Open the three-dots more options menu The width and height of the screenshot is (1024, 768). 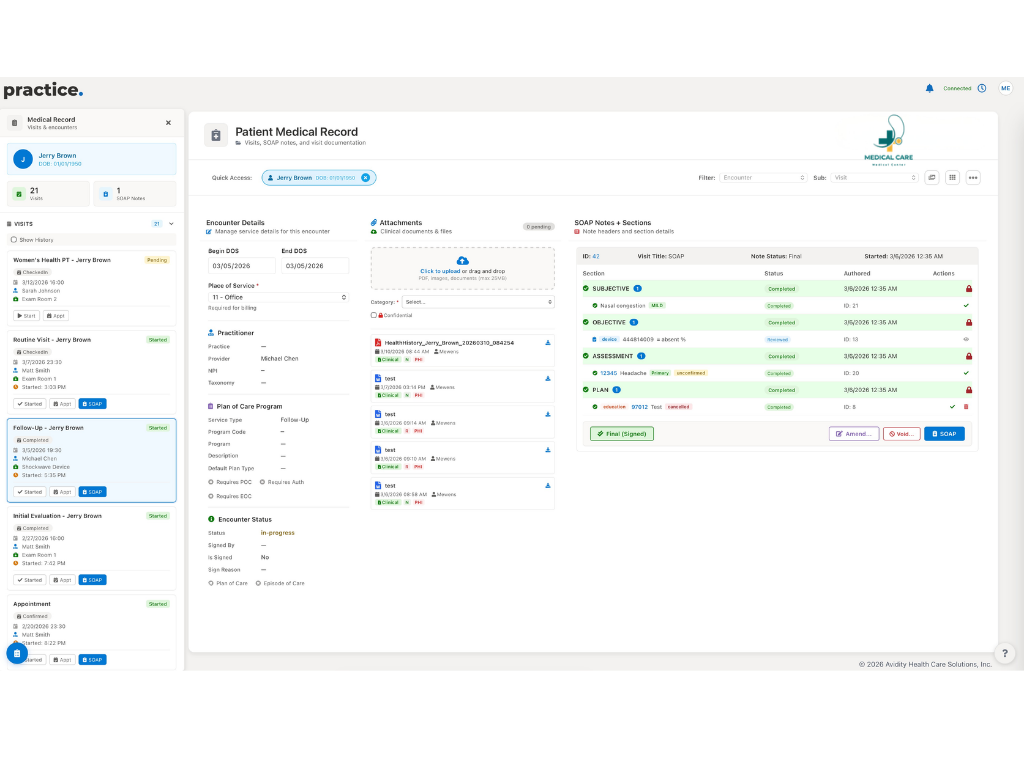coord(973,178)
